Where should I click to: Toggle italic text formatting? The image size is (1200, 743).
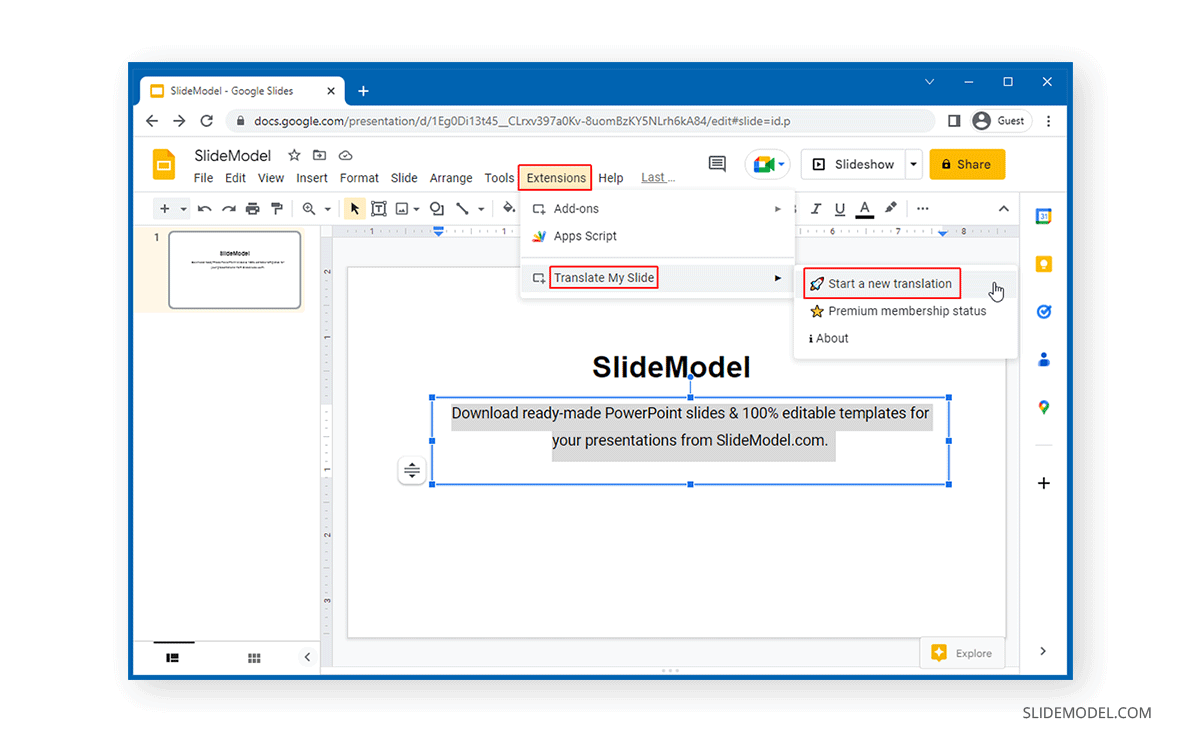point(816,209)
